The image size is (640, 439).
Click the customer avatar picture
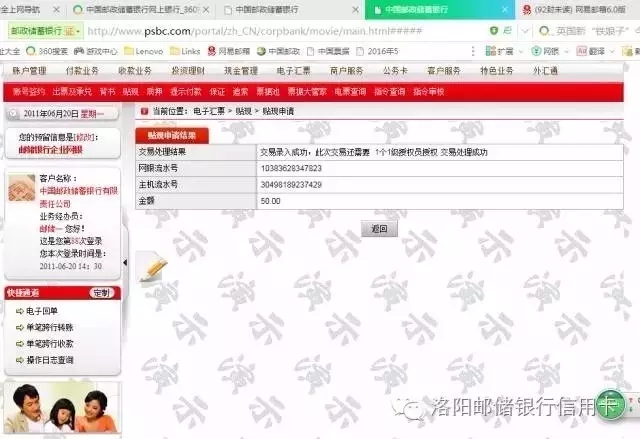point(22,187)
